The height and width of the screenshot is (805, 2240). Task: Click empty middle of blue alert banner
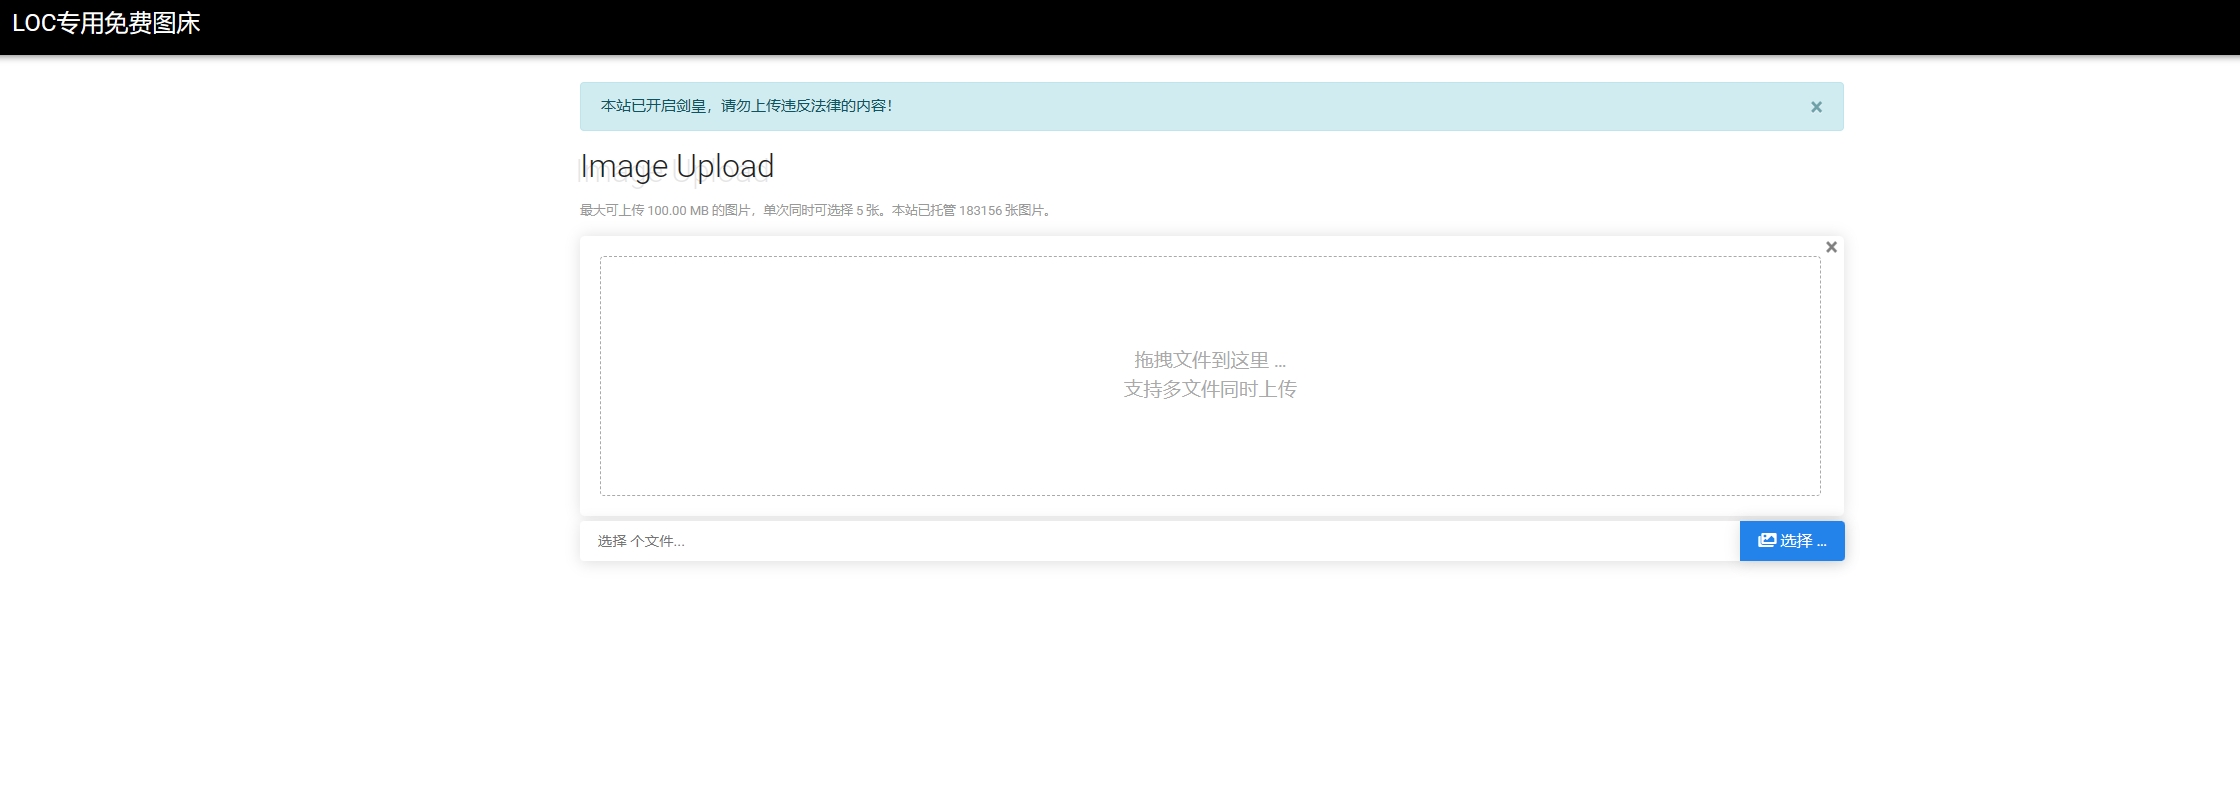click(x=1300, y=107)
